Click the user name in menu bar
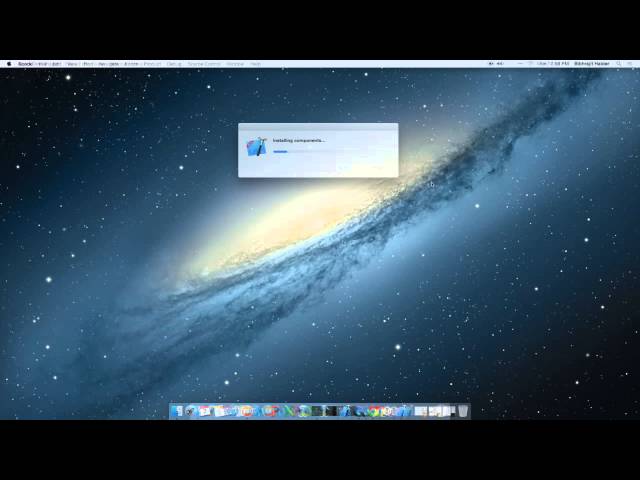 pos(591,64)
